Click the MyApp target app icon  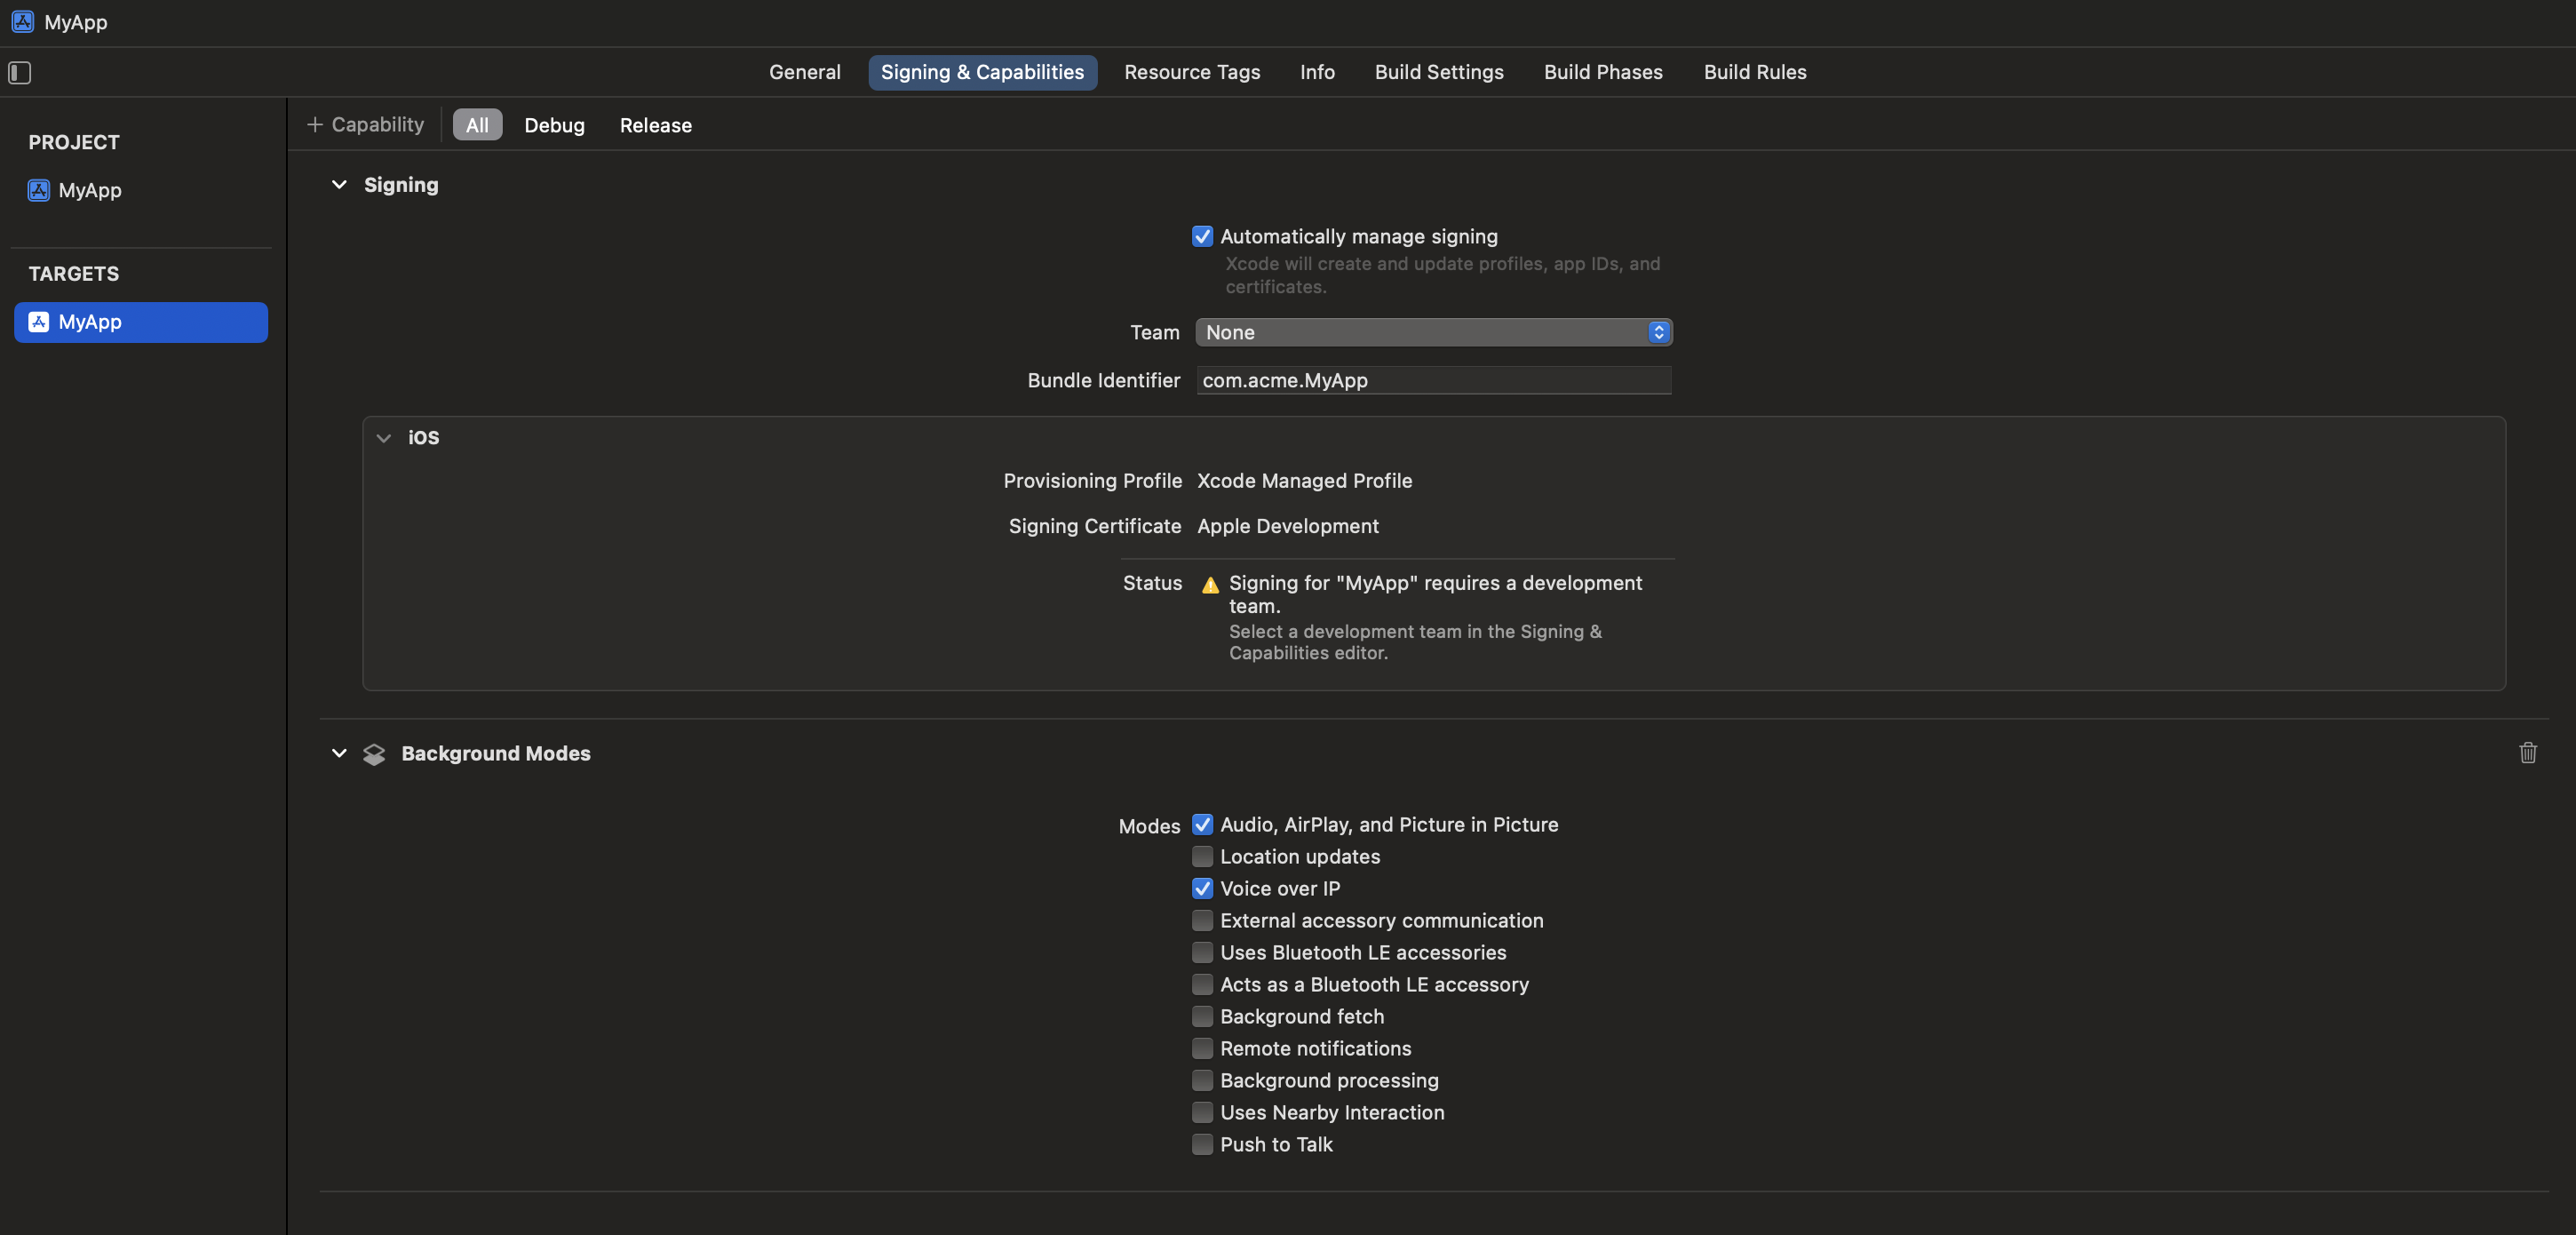[x=39, y=322]
